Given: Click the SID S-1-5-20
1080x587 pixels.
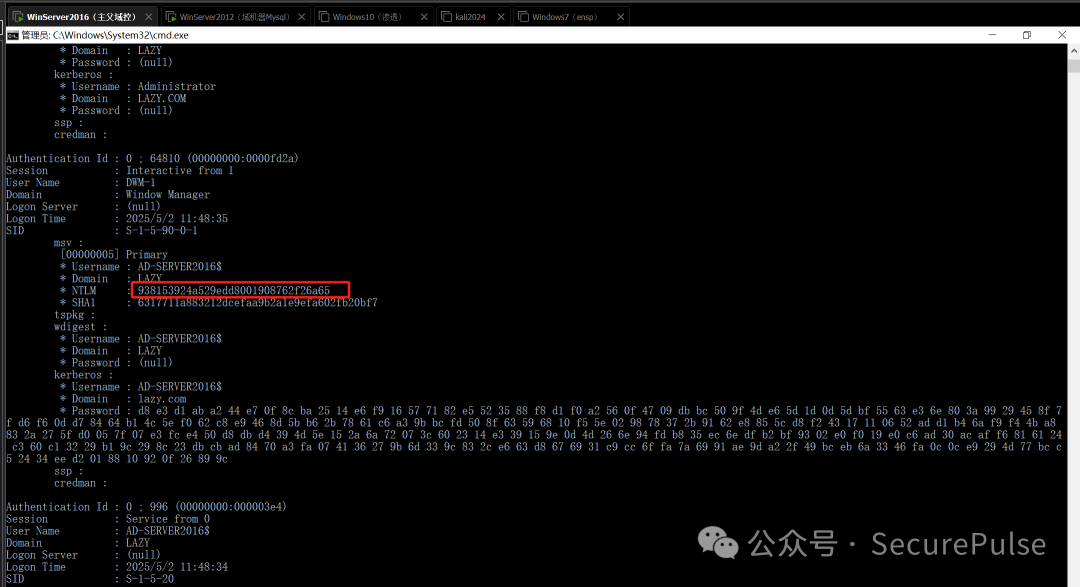Looking at the screenshot, I should pyautogui.click(x=149, y=579).
